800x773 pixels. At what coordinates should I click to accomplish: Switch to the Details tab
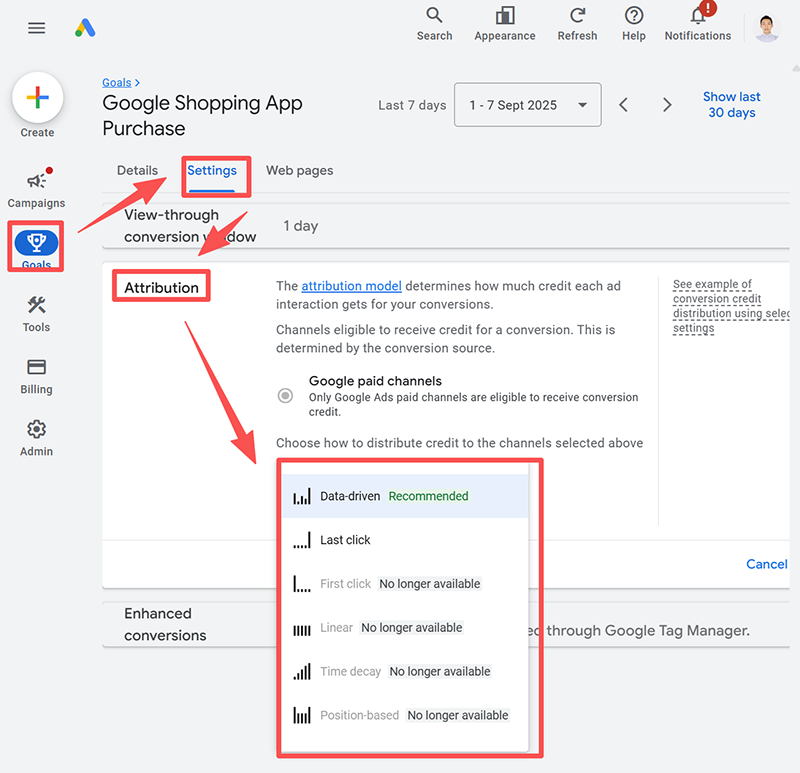click(137, 170)
